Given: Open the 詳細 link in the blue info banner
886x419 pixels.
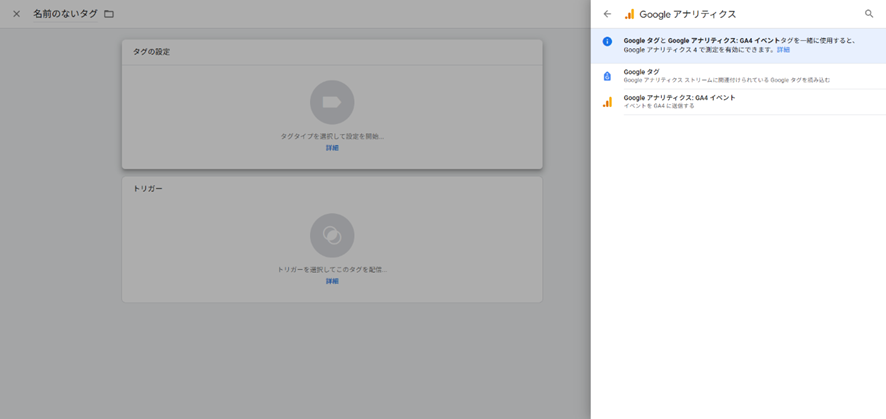Looking at the screenshot, I should point(783,50).
